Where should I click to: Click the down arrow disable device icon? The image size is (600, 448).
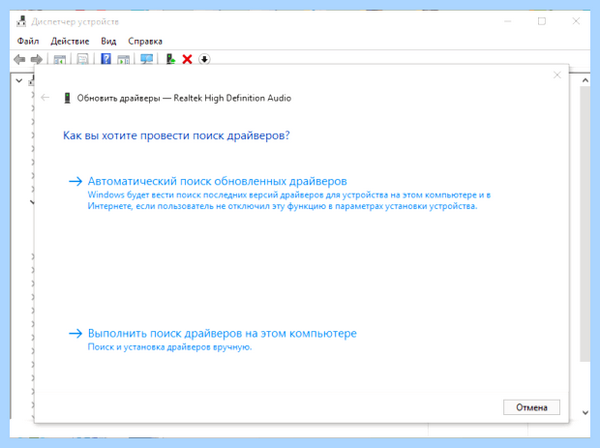[204, 59]
